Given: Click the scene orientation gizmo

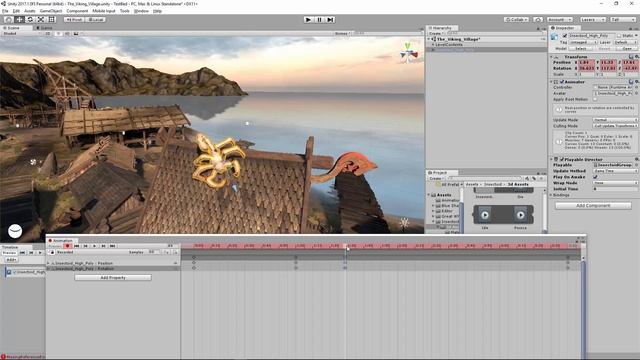Looking at the screenshot, I should pyautogui.click(x=408, y=53).
